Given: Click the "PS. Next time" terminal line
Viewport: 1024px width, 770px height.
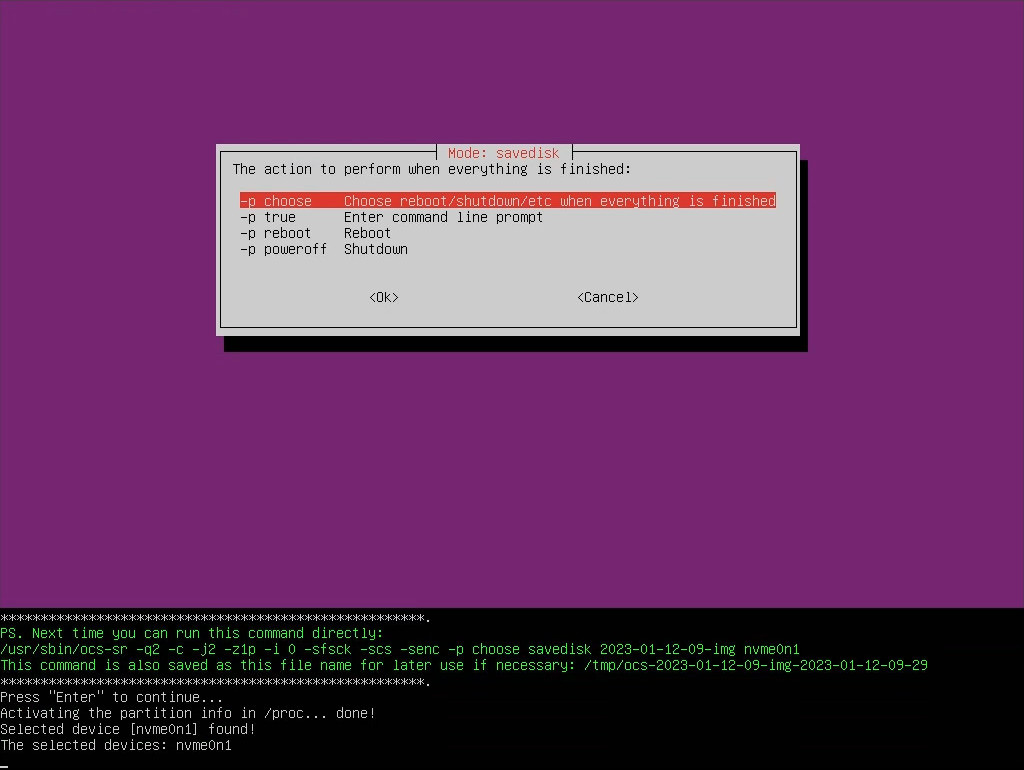Looking at the screenshot, I should click(x=191, y=633).
